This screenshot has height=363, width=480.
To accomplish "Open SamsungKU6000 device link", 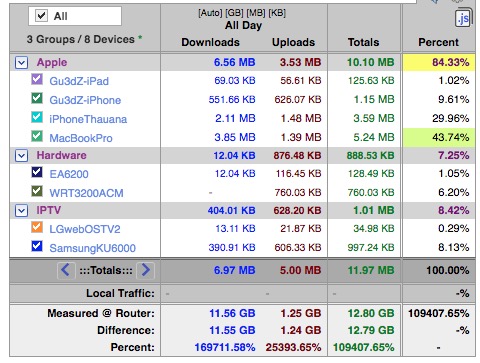I will click(92, 248).
